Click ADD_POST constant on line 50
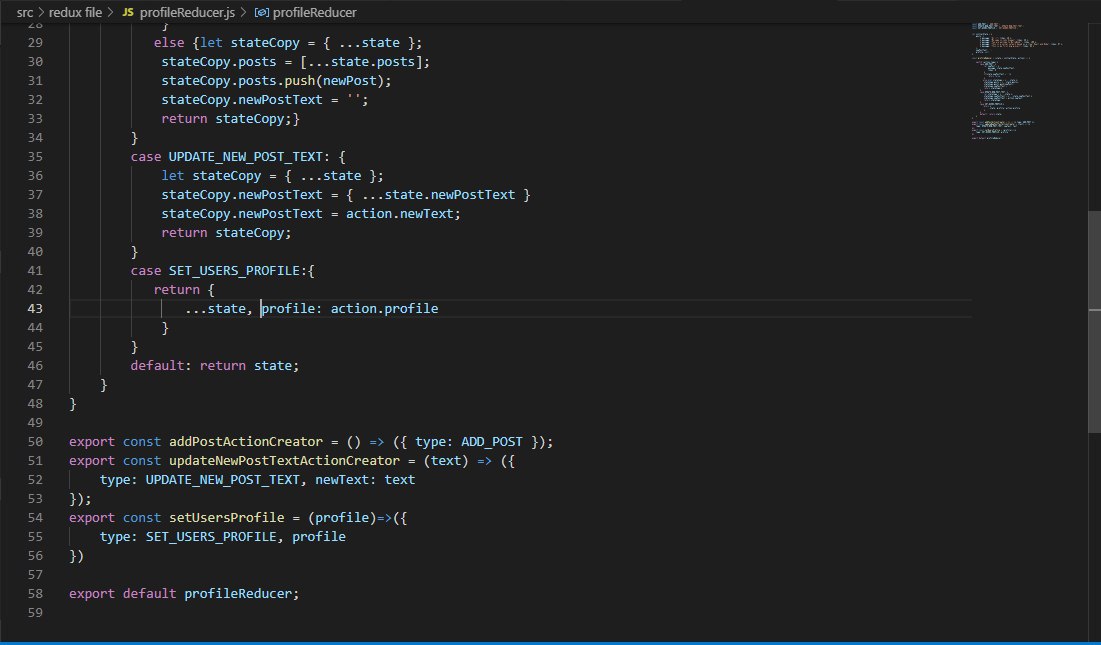 point(492,441)
